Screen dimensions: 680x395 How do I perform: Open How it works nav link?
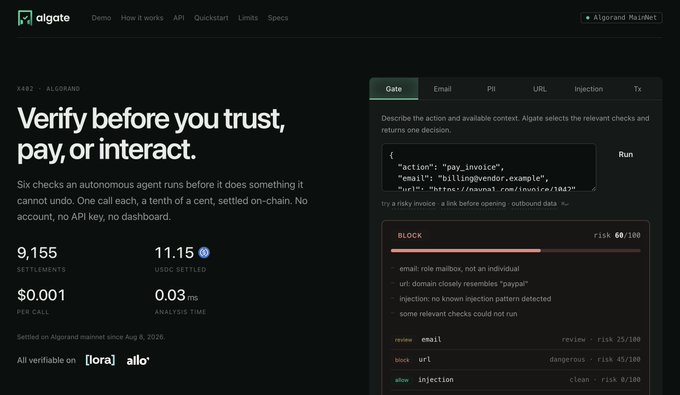pos(142,18)
